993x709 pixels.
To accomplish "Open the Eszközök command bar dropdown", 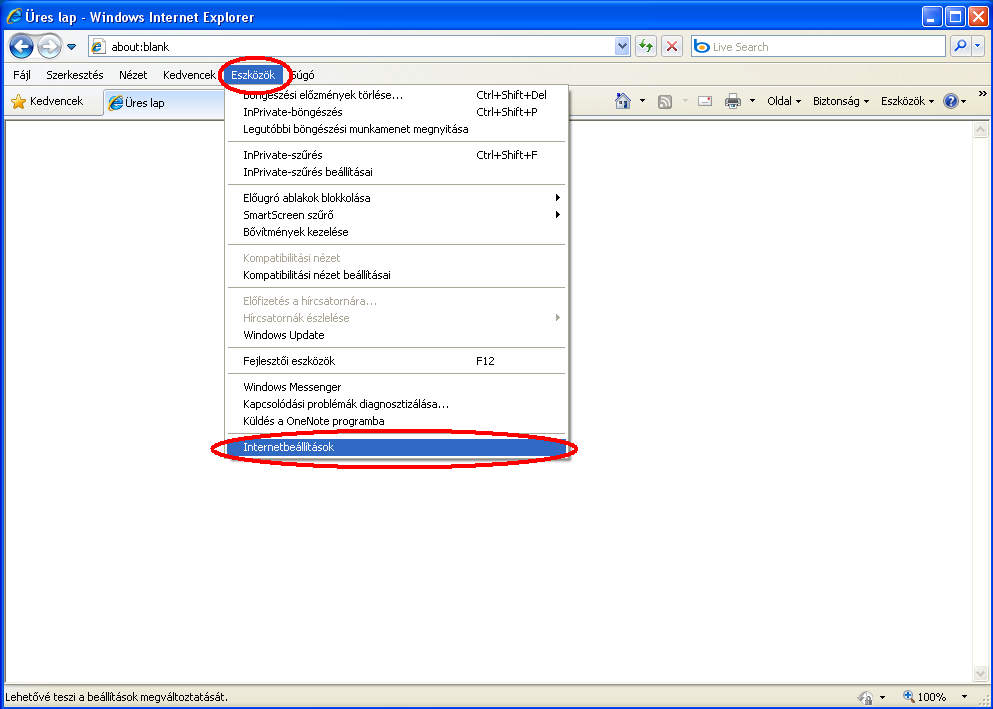I will pos(907,101).
